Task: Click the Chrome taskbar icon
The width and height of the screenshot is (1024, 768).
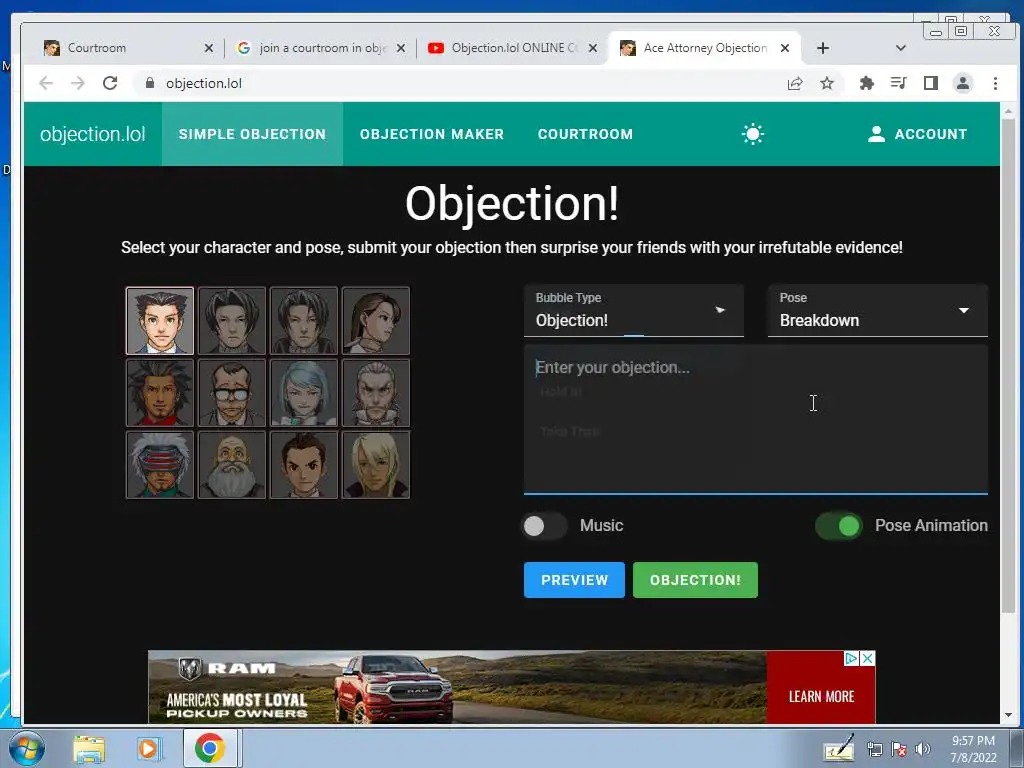Action: pos(209,748)
